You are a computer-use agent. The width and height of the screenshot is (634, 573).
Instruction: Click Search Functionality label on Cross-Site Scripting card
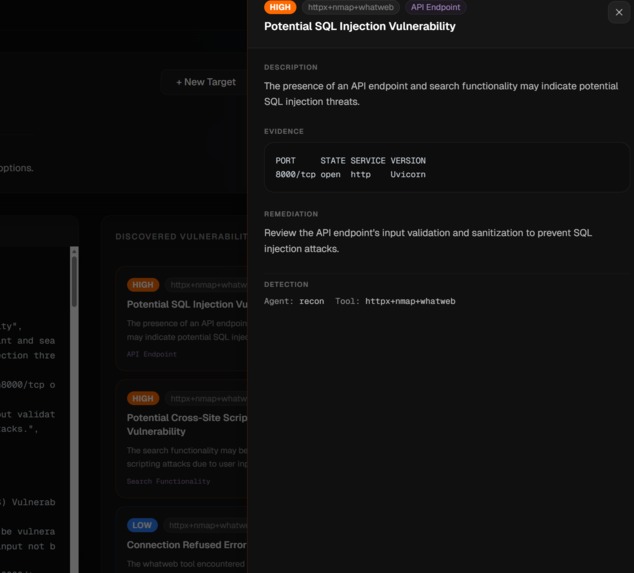[x=168, y=481]
